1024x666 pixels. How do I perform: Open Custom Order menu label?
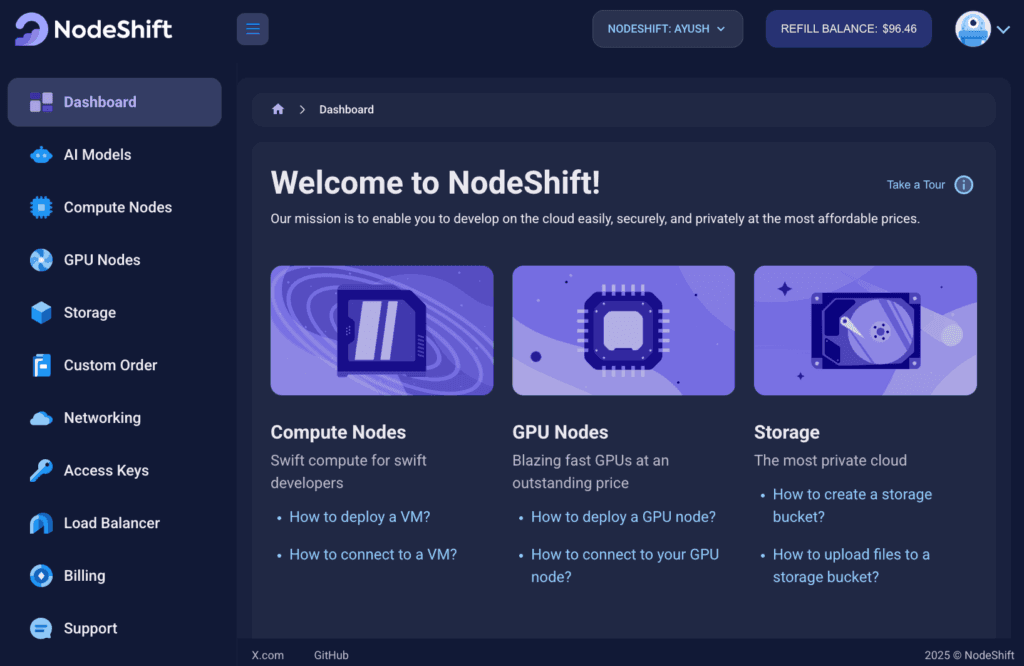tap(110, 365)
